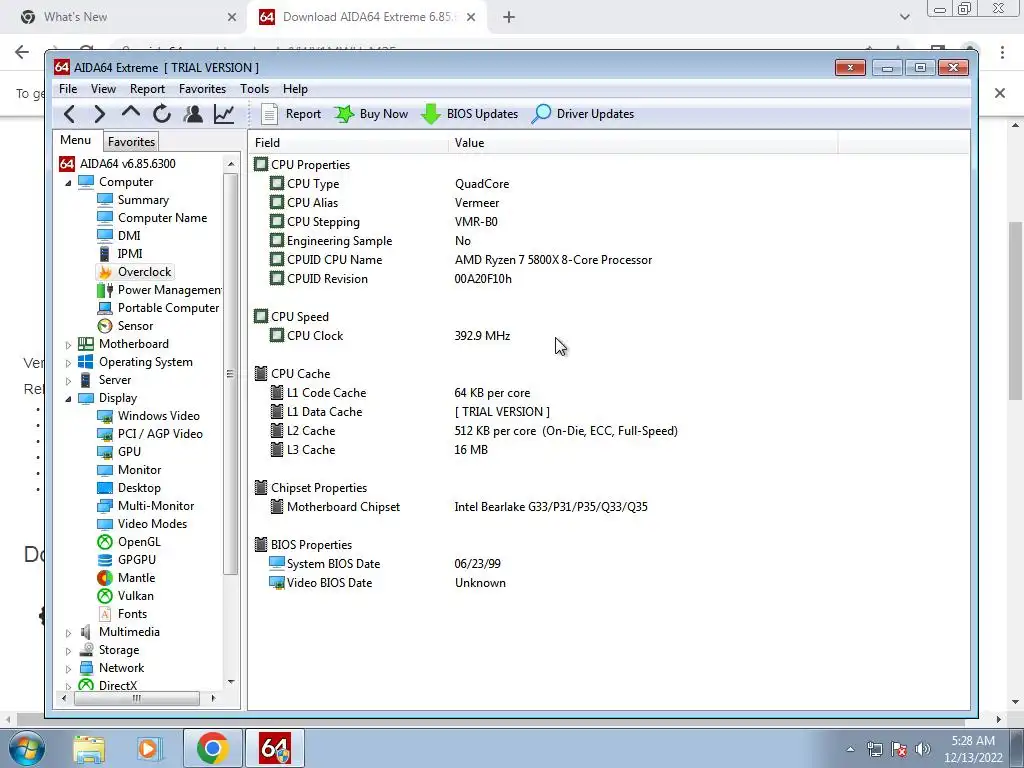Viewport: 1024px width, 768px height.
Task: Open the Tools menu
Action: [x=254, y=89]
